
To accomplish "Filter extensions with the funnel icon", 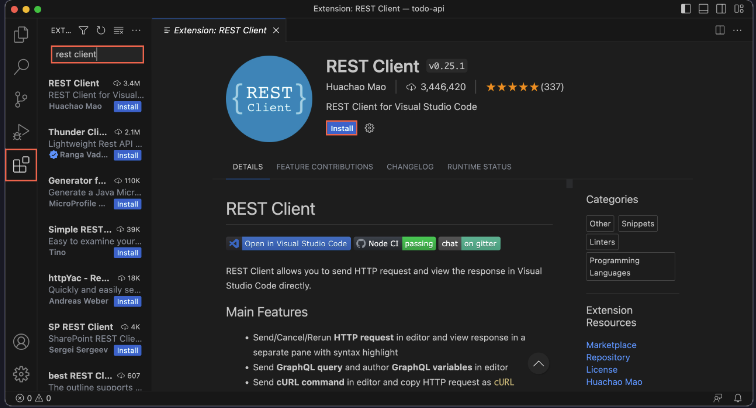I will pos(83,30).
